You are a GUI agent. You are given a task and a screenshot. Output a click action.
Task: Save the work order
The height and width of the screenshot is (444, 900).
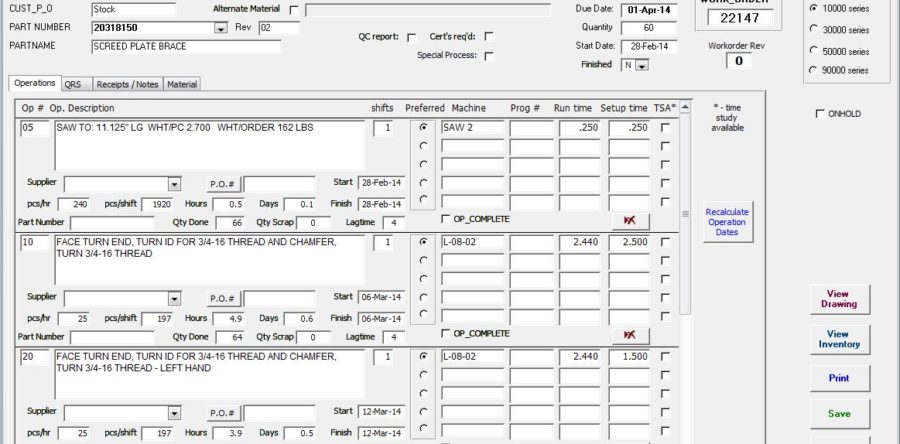click(x=839, y=414)
